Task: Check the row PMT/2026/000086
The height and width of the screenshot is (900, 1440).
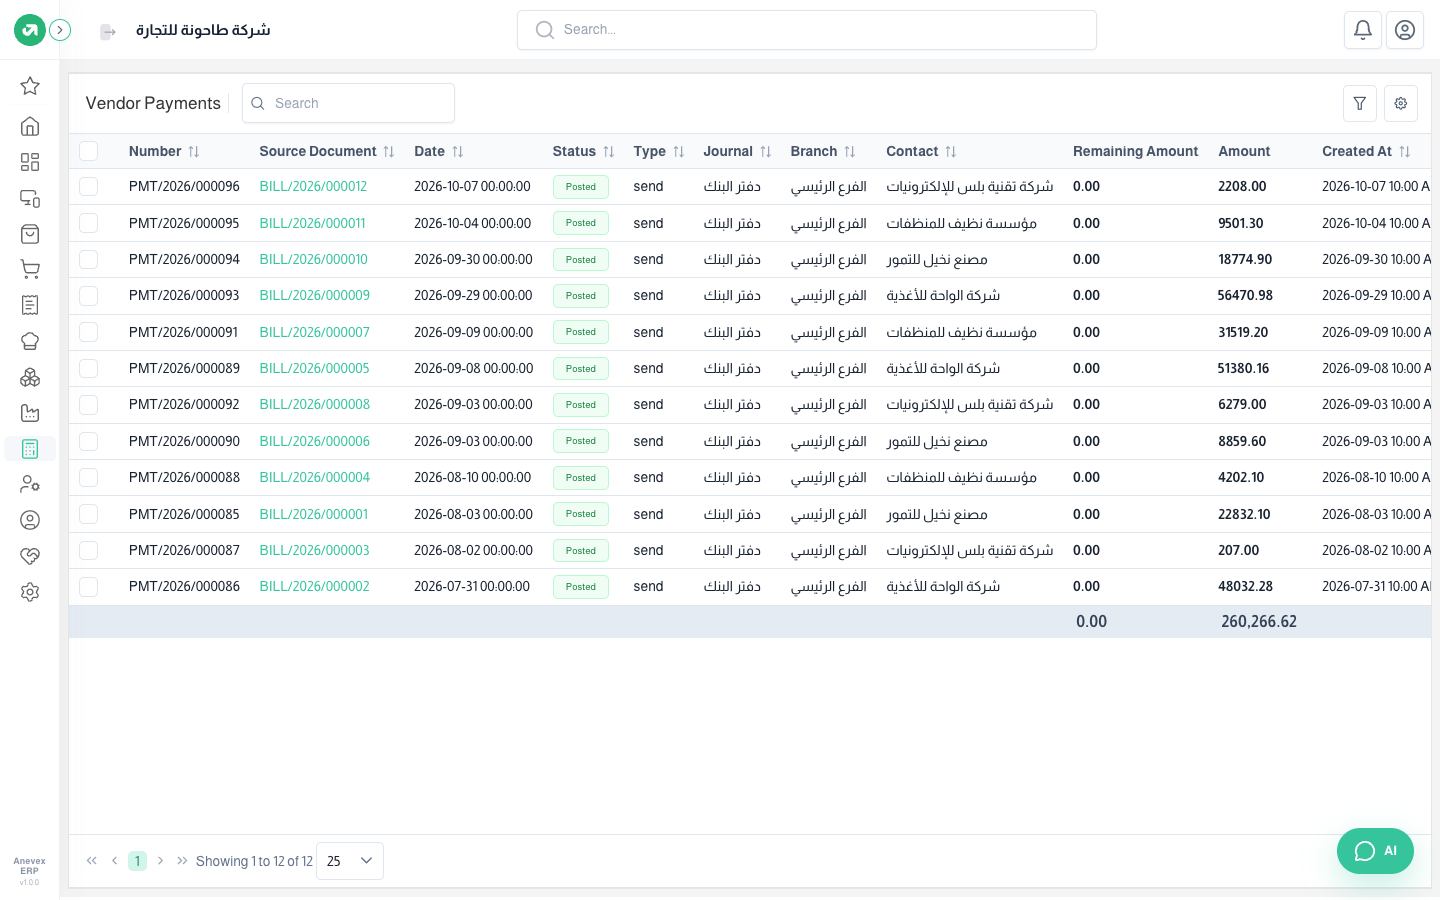Action: tap(89, 586)
